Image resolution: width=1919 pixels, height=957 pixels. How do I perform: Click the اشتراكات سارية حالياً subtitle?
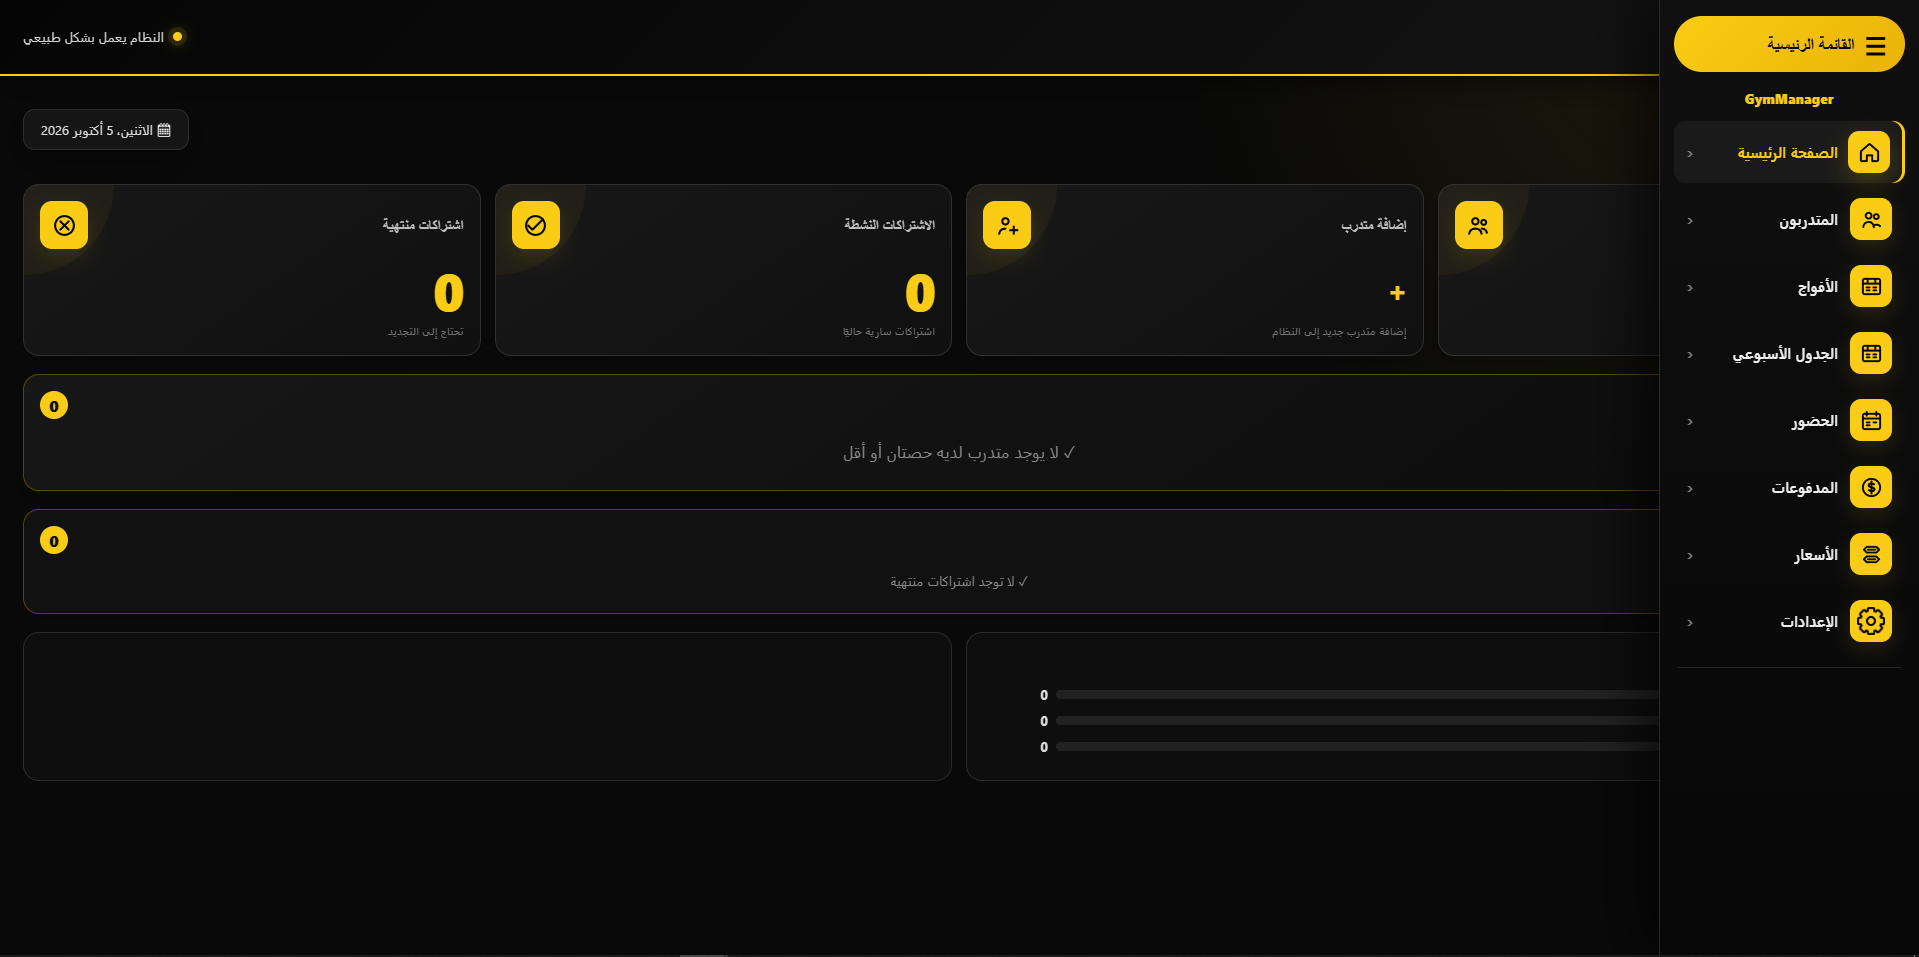pos(889,332)
